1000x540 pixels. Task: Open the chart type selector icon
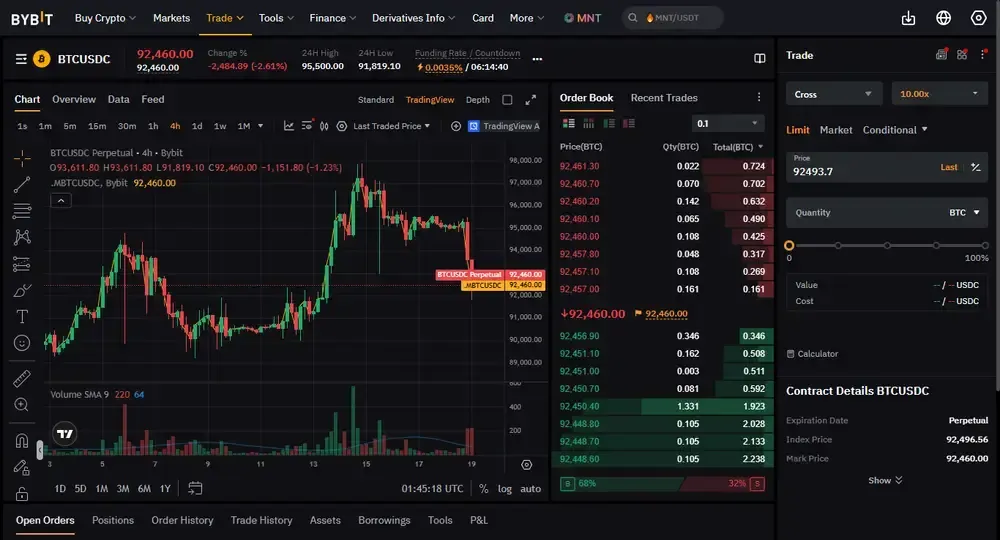coord(324,126)
